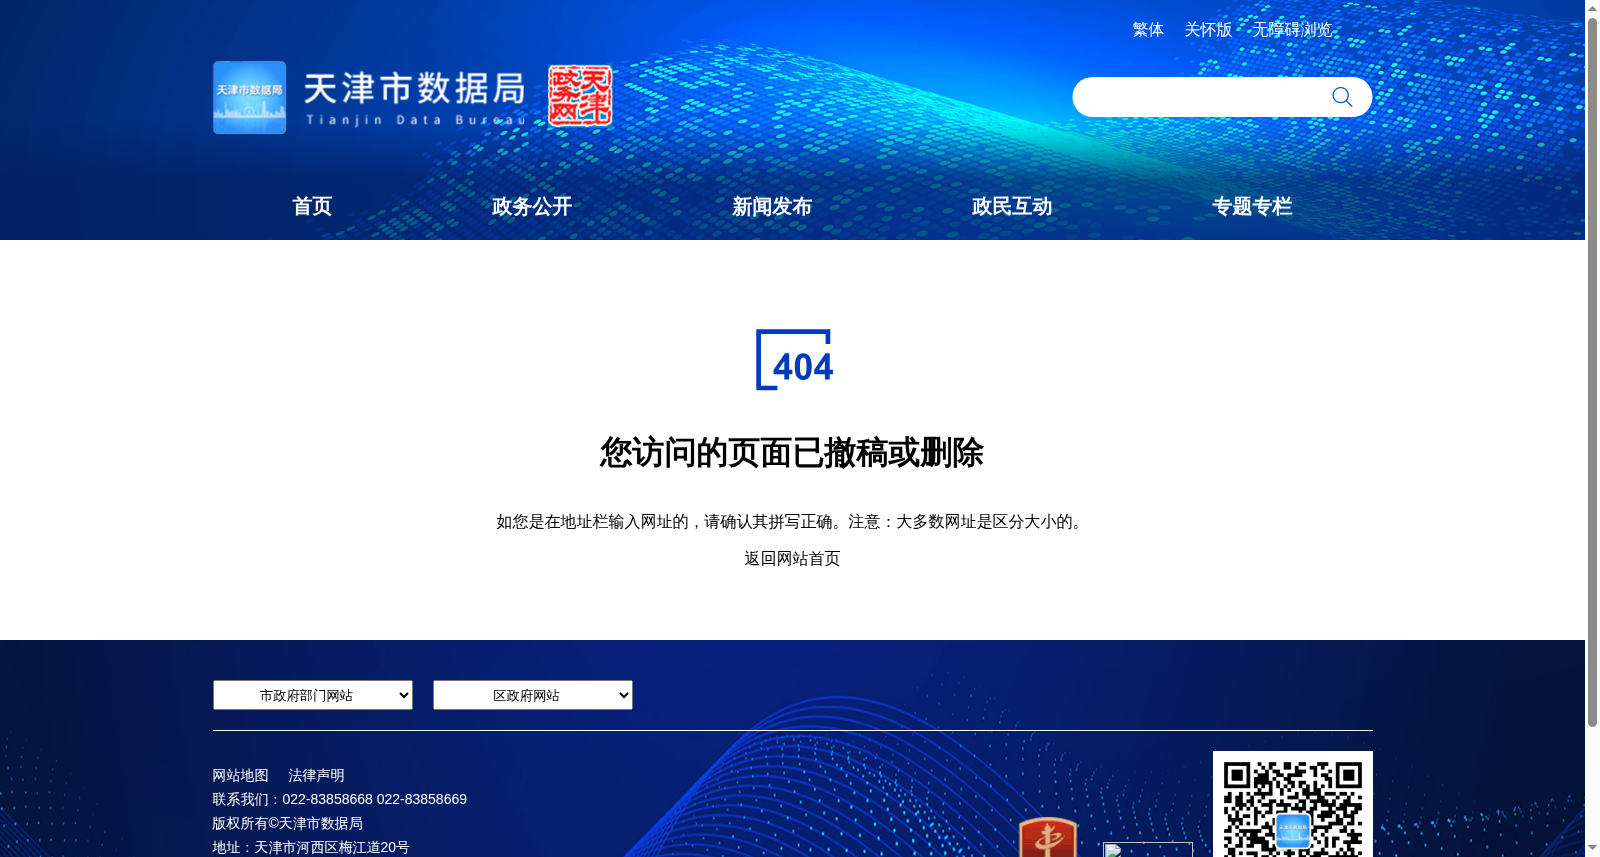Click the 404 error icon
Image resolution: width=1600 pixels, height=857 pixels.
794,360
